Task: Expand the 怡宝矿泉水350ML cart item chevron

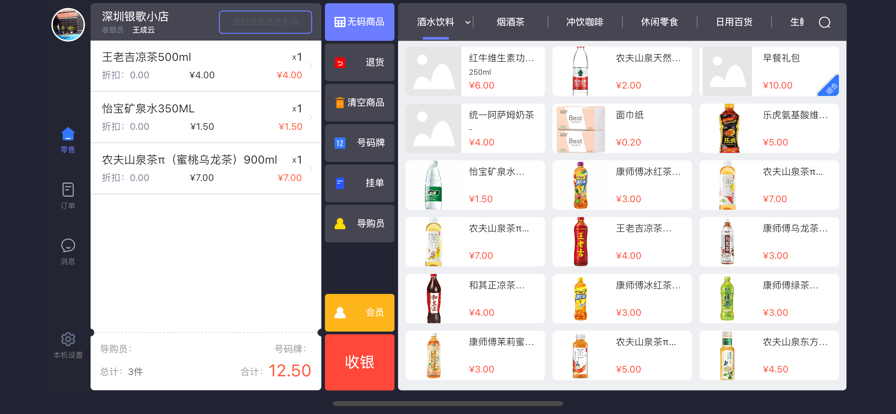Action: click(311, 117)
